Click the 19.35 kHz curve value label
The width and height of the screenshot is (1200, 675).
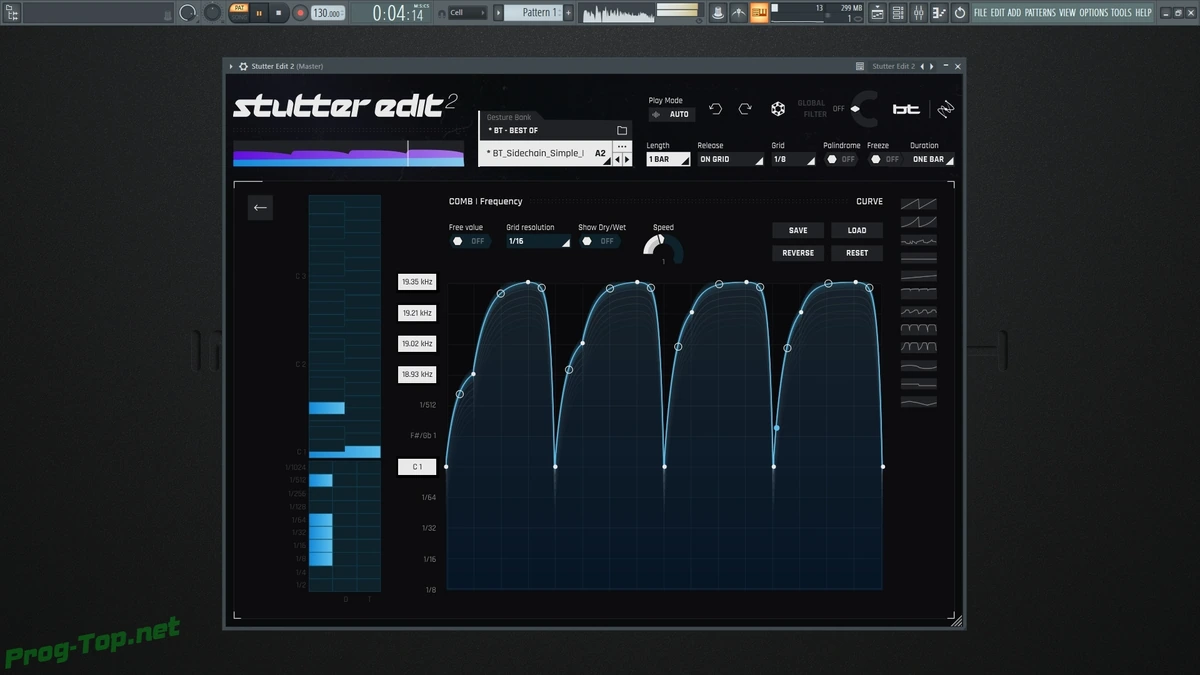tap(417, 282)
